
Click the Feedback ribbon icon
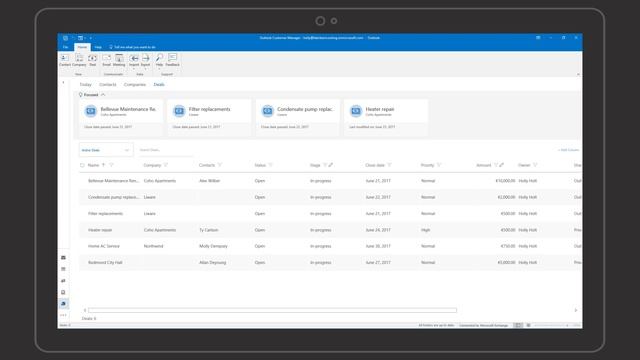tap(172, 60)
